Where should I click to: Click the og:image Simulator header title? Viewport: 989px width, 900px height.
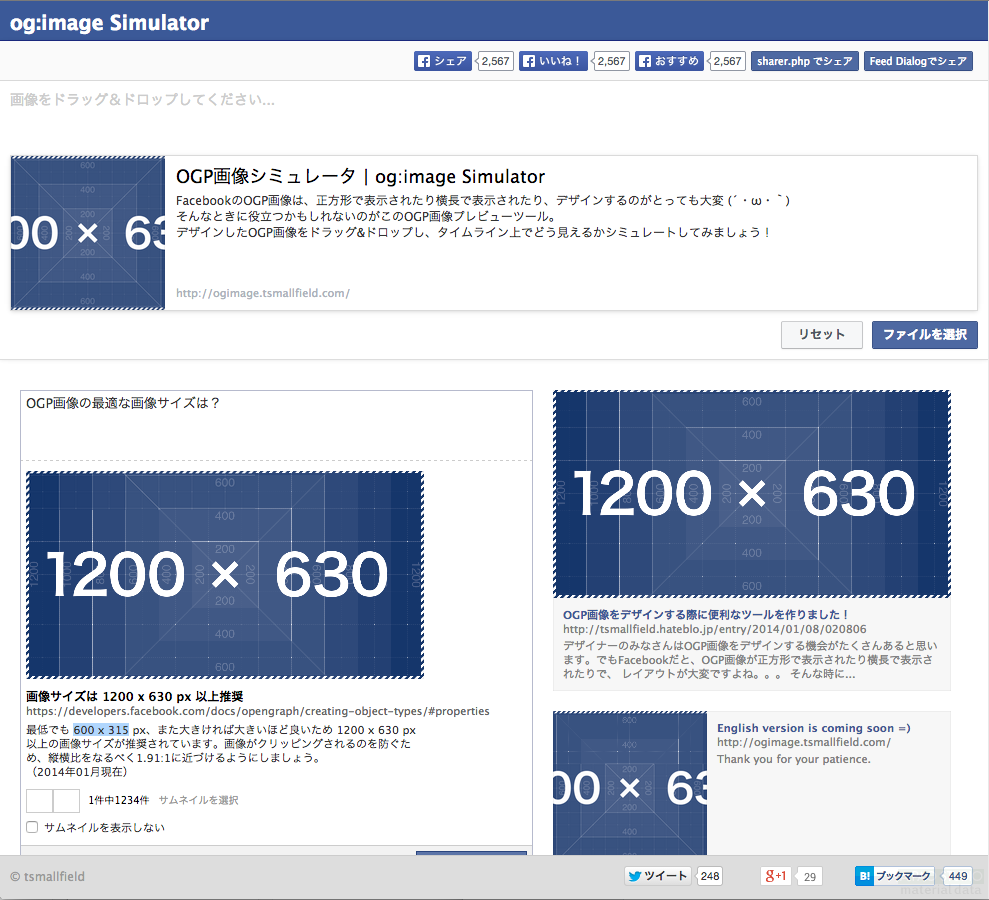pyautogui.click(x=109, y=23)
